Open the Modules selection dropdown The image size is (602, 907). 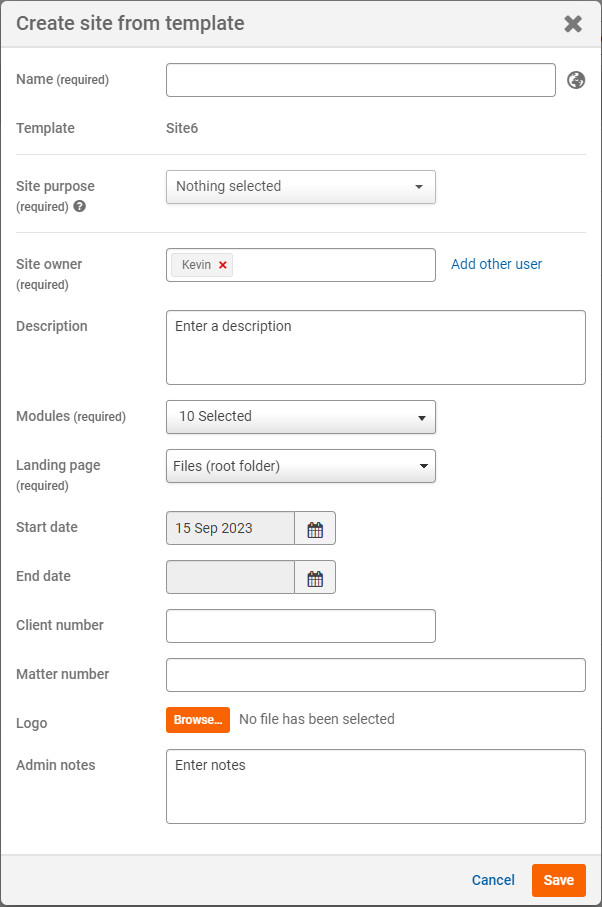(x=300, y=417)
